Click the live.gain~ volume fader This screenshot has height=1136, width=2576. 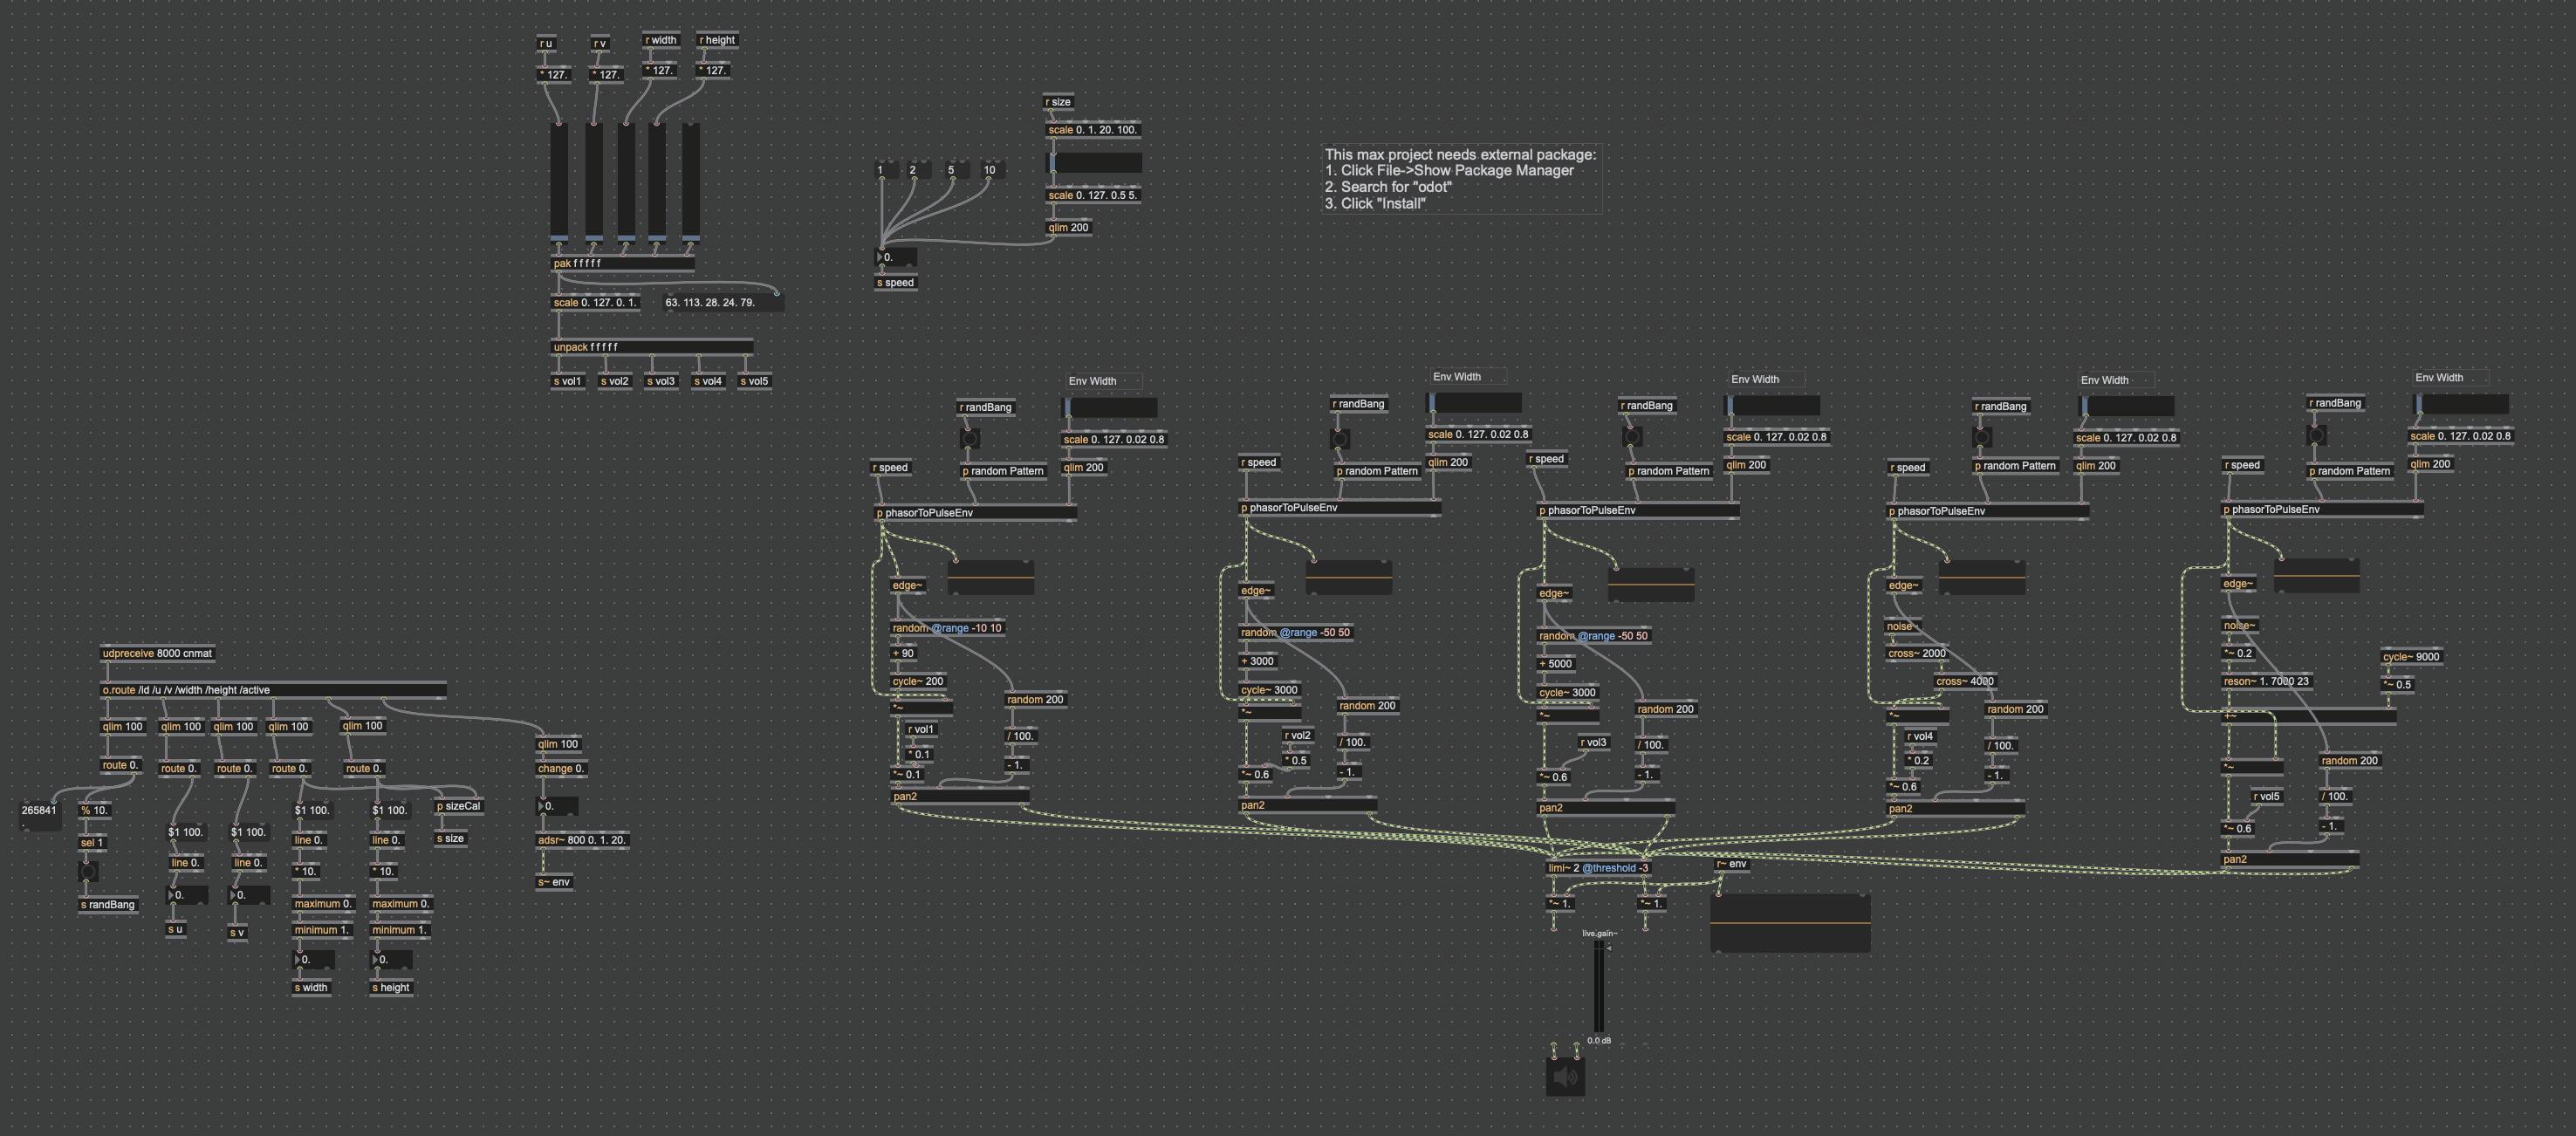(1598, 986)
